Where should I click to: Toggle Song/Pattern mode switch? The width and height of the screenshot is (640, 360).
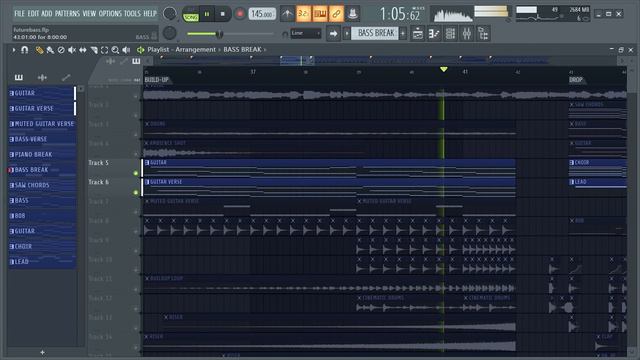tap(191, 14)
